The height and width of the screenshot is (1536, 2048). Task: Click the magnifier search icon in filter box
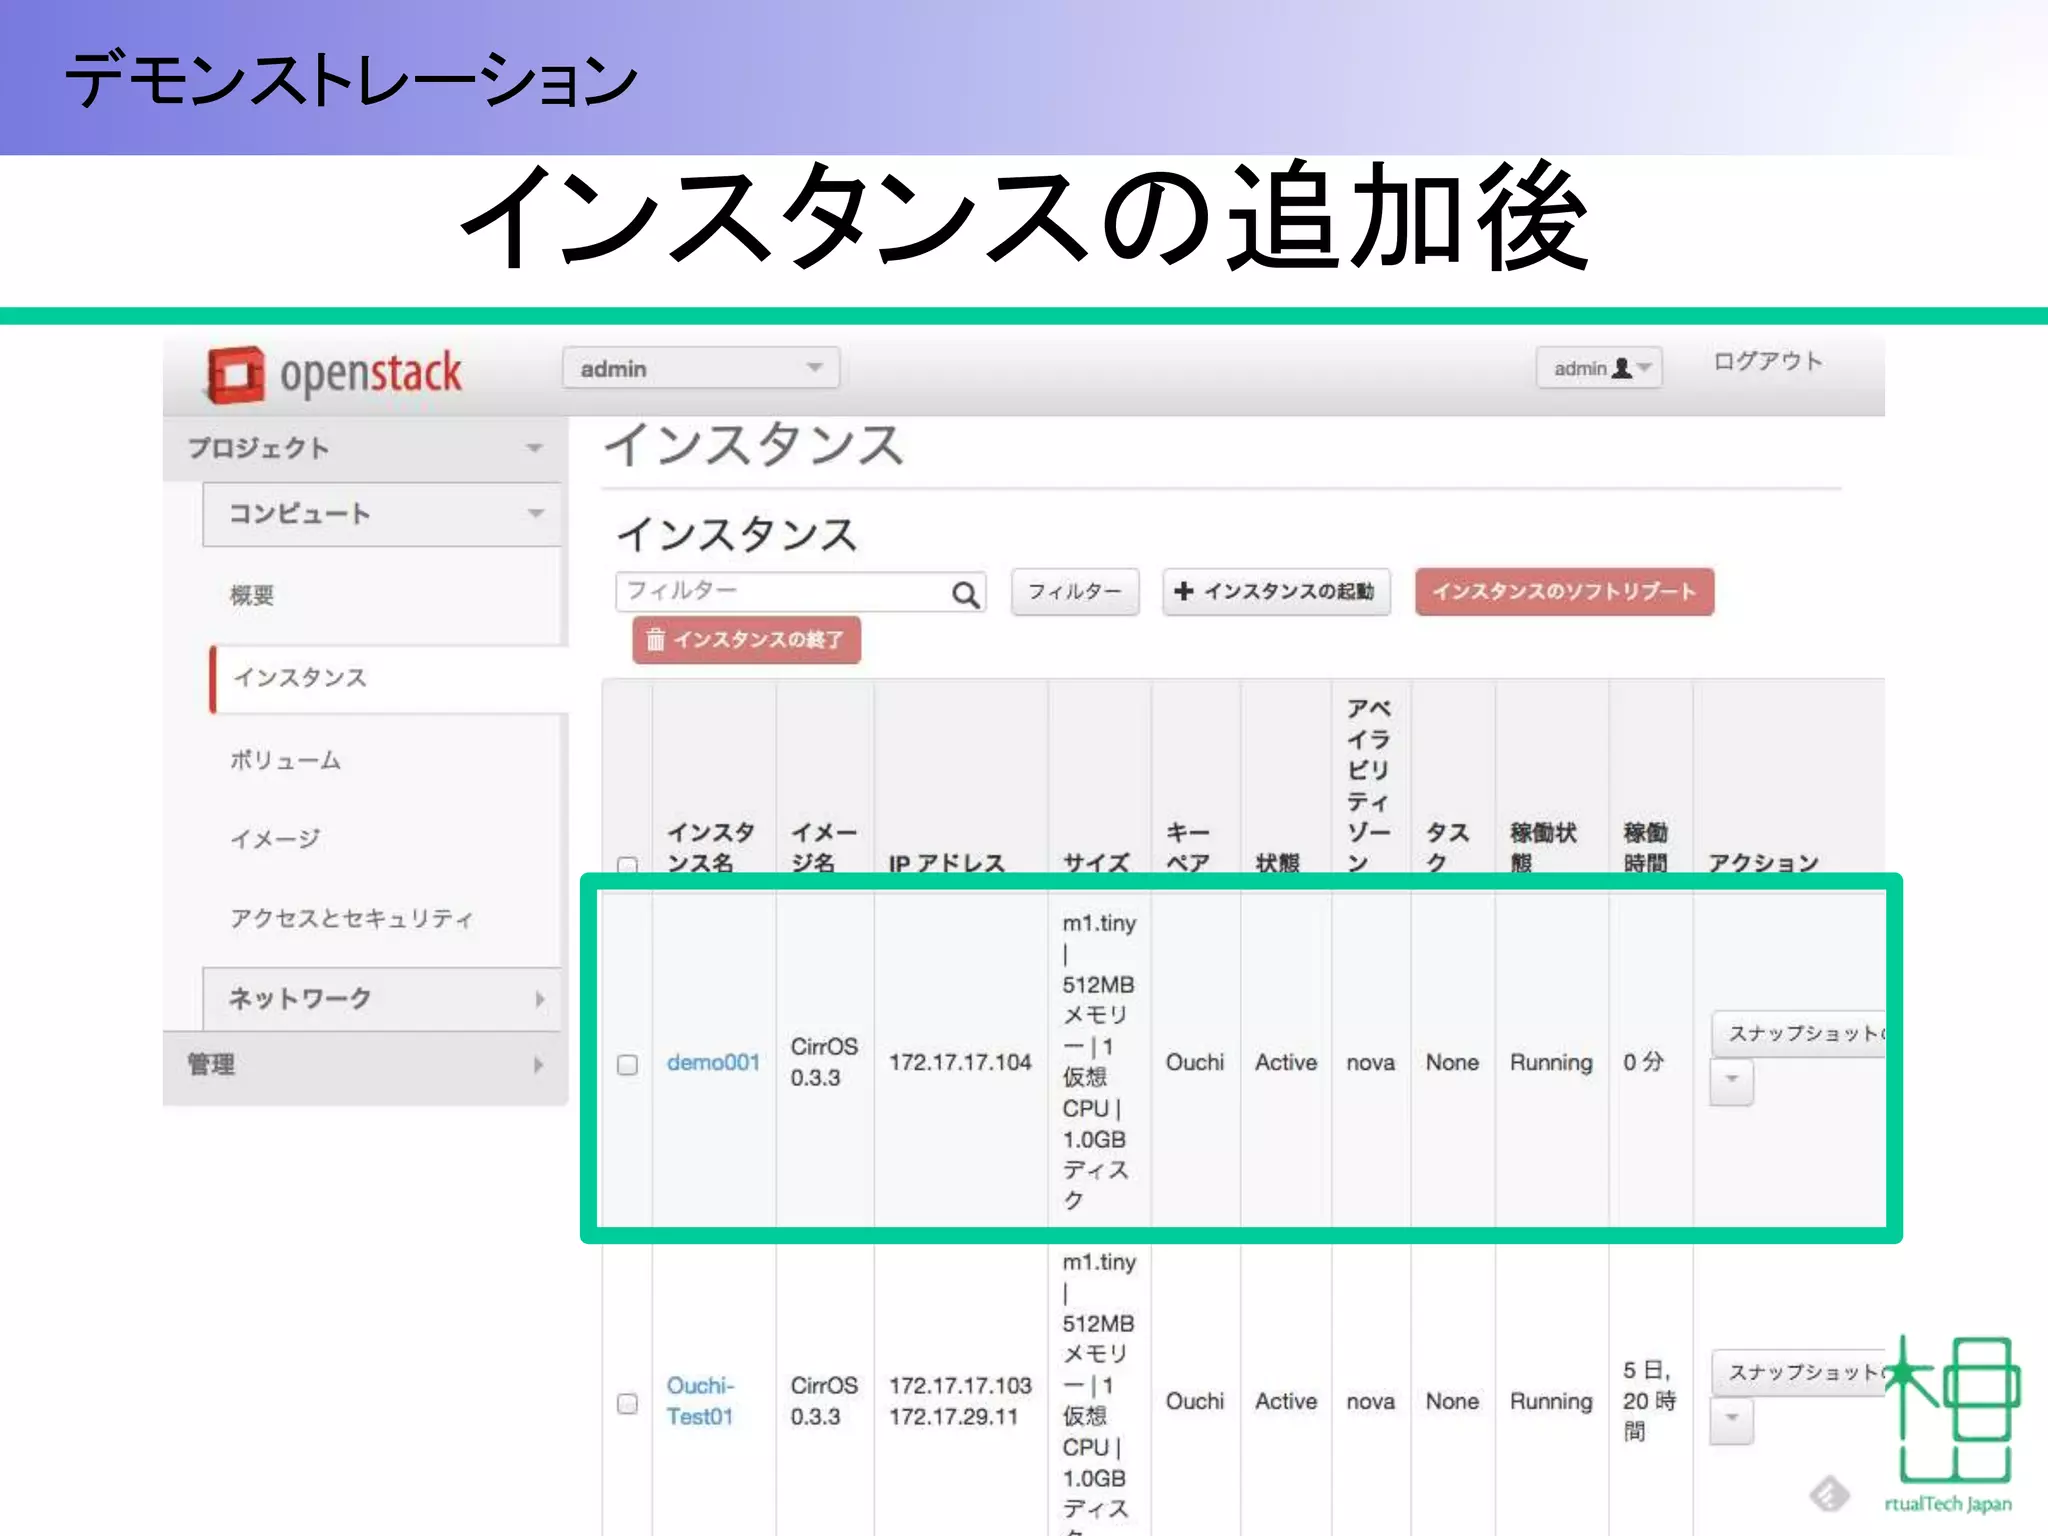tap(965, 595)
